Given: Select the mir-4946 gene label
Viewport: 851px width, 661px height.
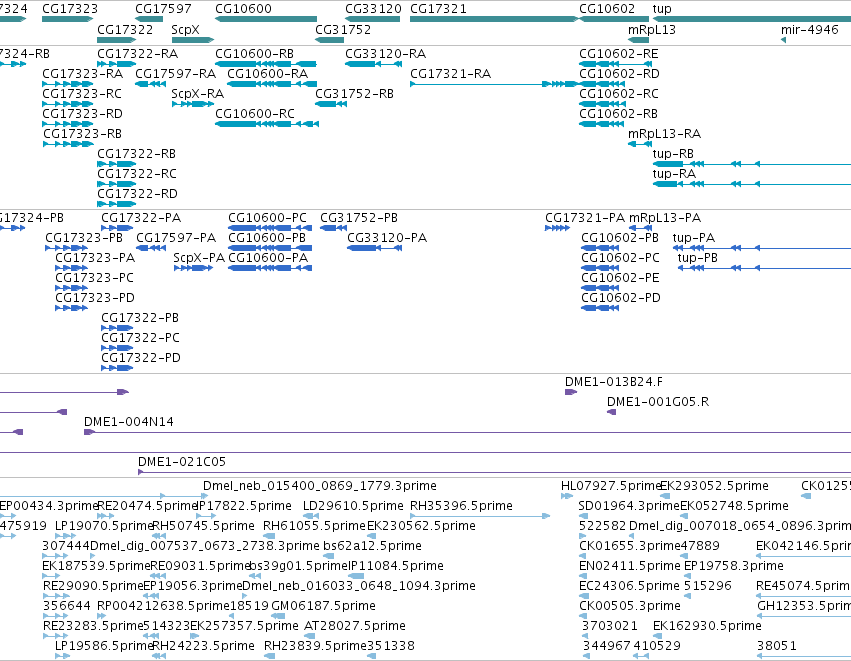Looking at the screenshot, I should (x=810, y=29).
